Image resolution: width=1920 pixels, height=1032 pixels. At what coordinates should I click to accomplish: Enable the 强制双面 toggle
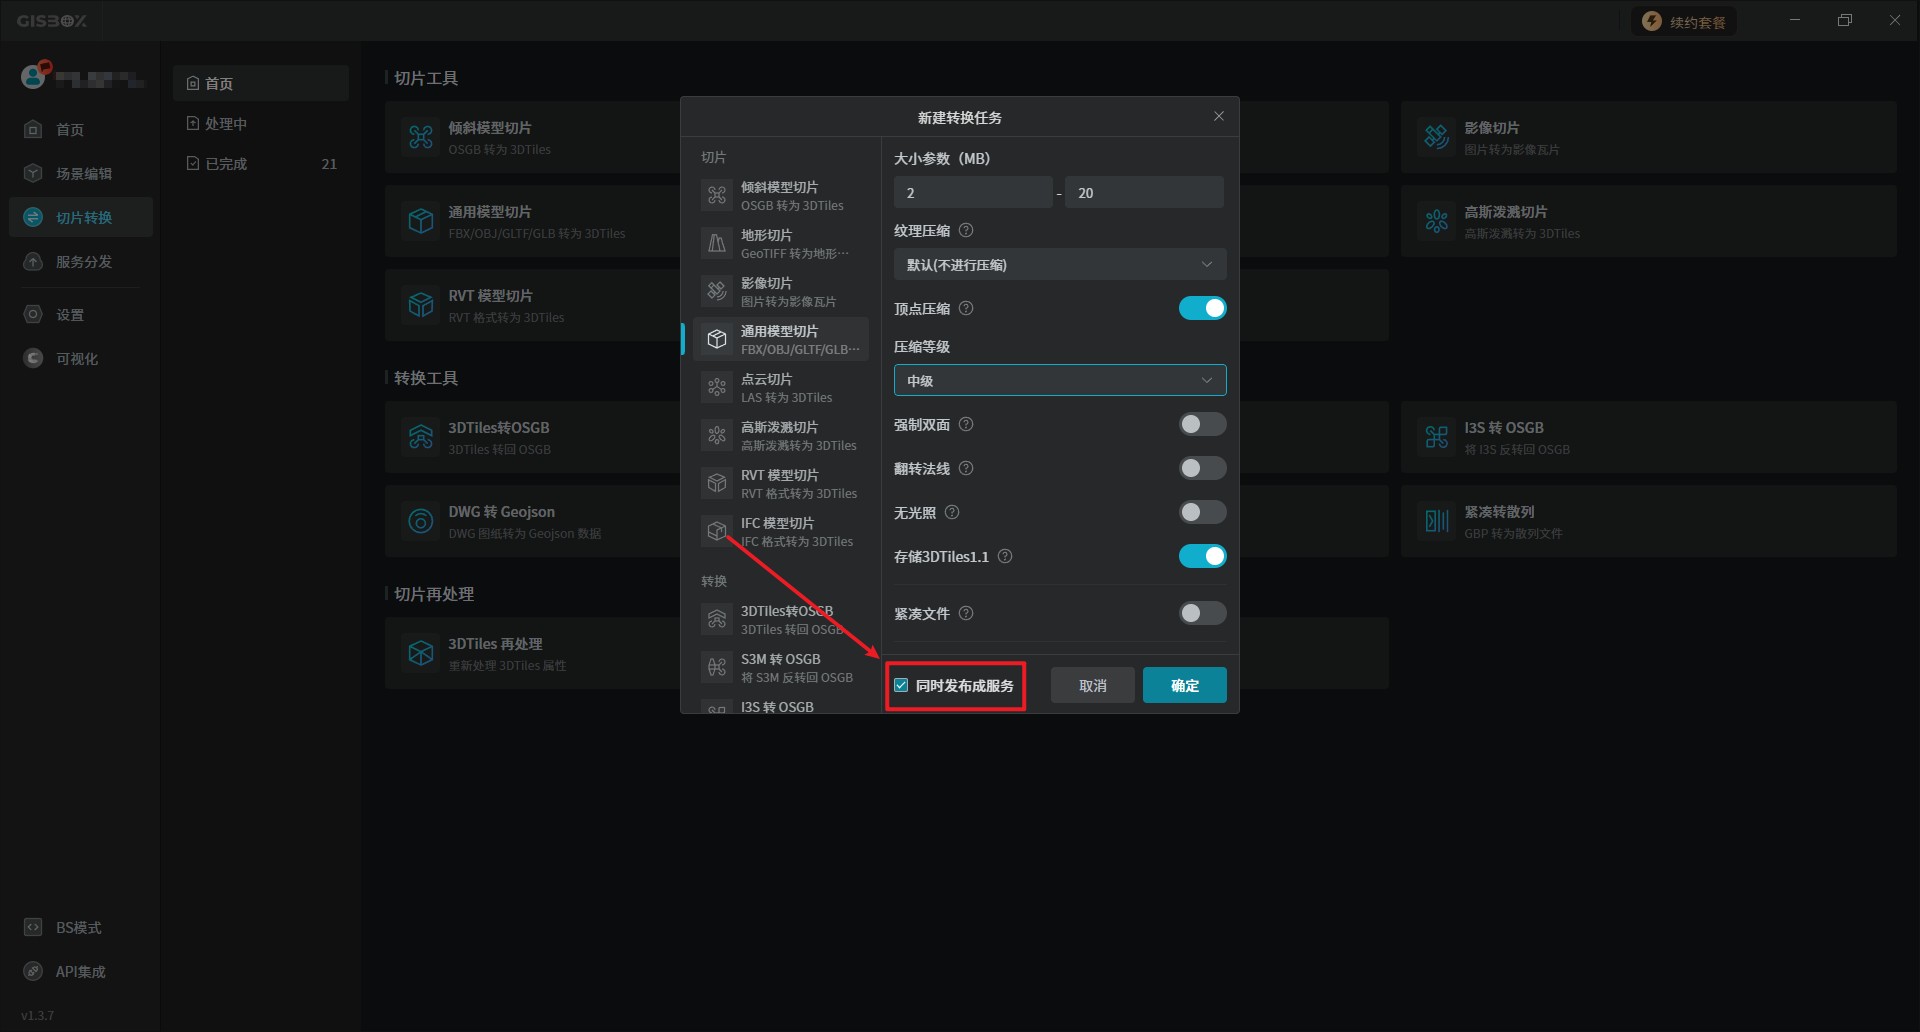click(1202, 425)
